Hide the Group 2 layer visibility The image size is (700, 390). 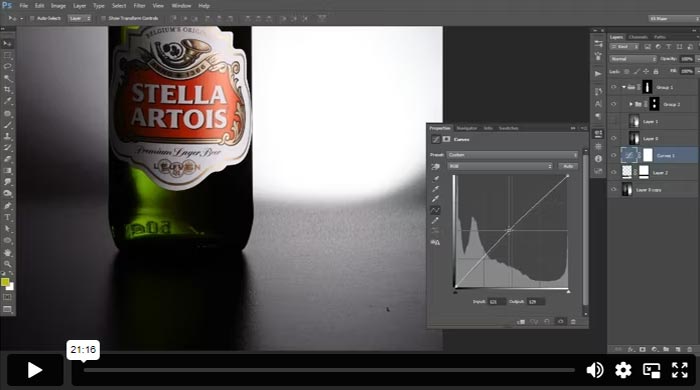pyautogui.click(x=613, y=104)
